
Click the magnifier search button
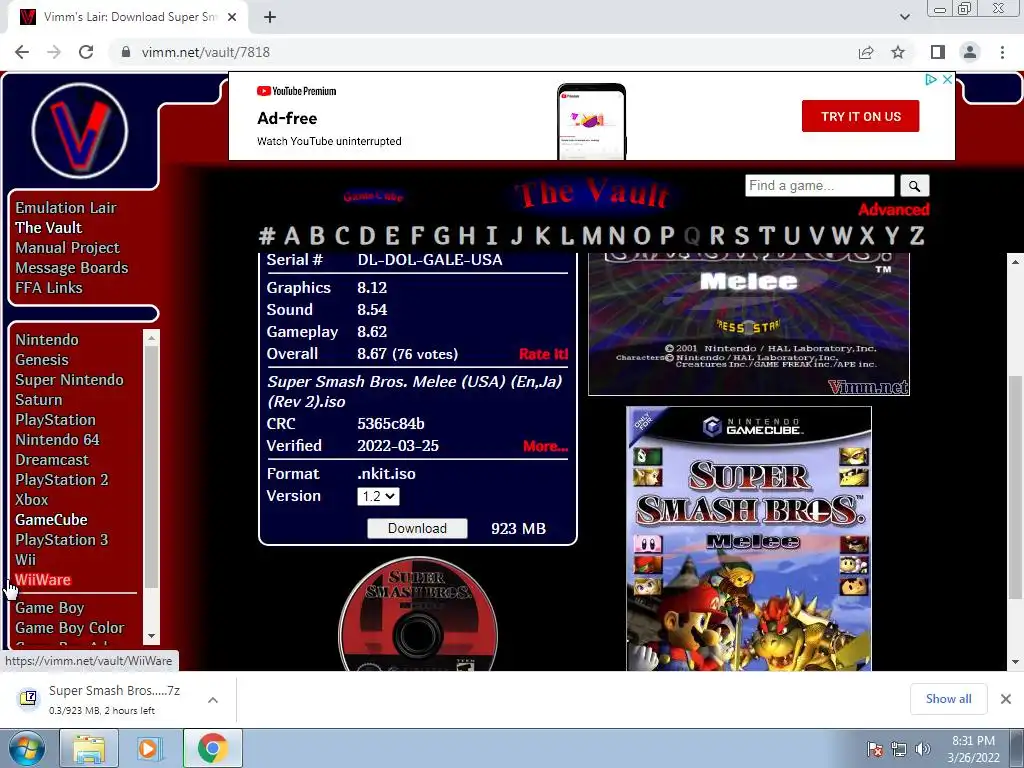914,186
